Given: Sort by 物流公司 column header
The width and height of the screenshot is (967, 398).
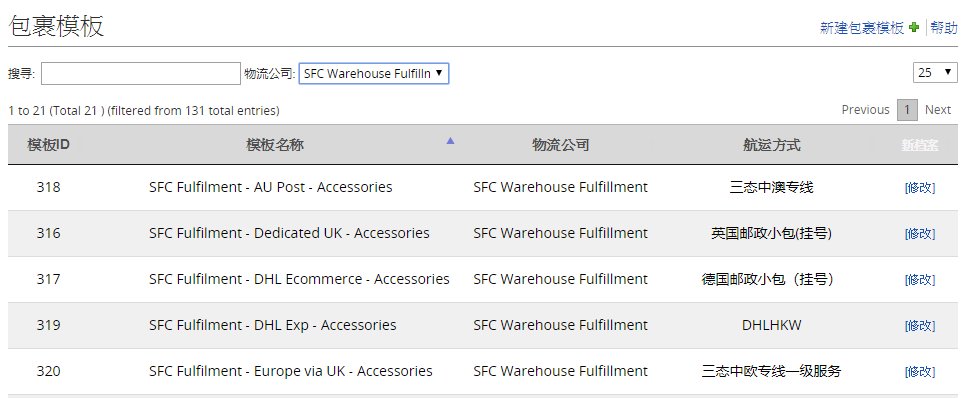Looking at the screenshot, I should click(x=561, y=145).
